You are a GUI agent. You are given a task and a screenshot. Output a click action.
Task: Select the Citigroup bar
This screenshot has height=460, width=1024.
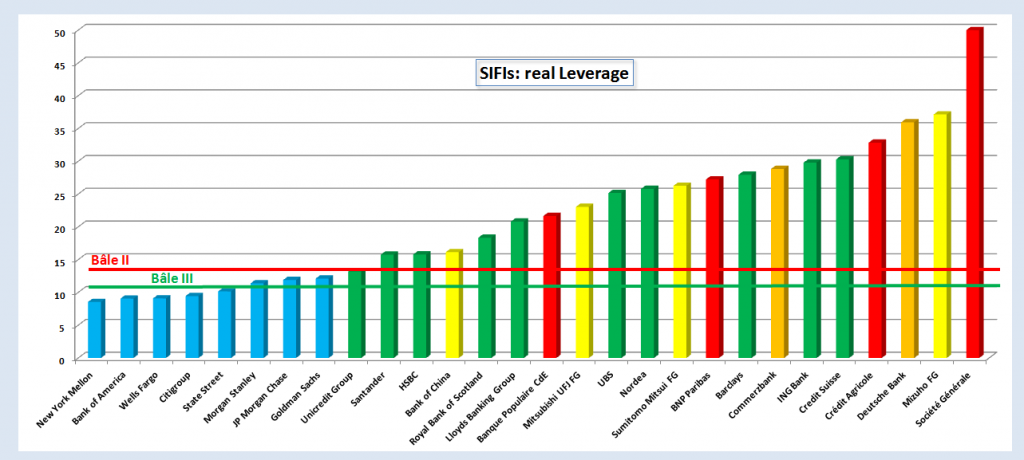[x=195, y=325]
